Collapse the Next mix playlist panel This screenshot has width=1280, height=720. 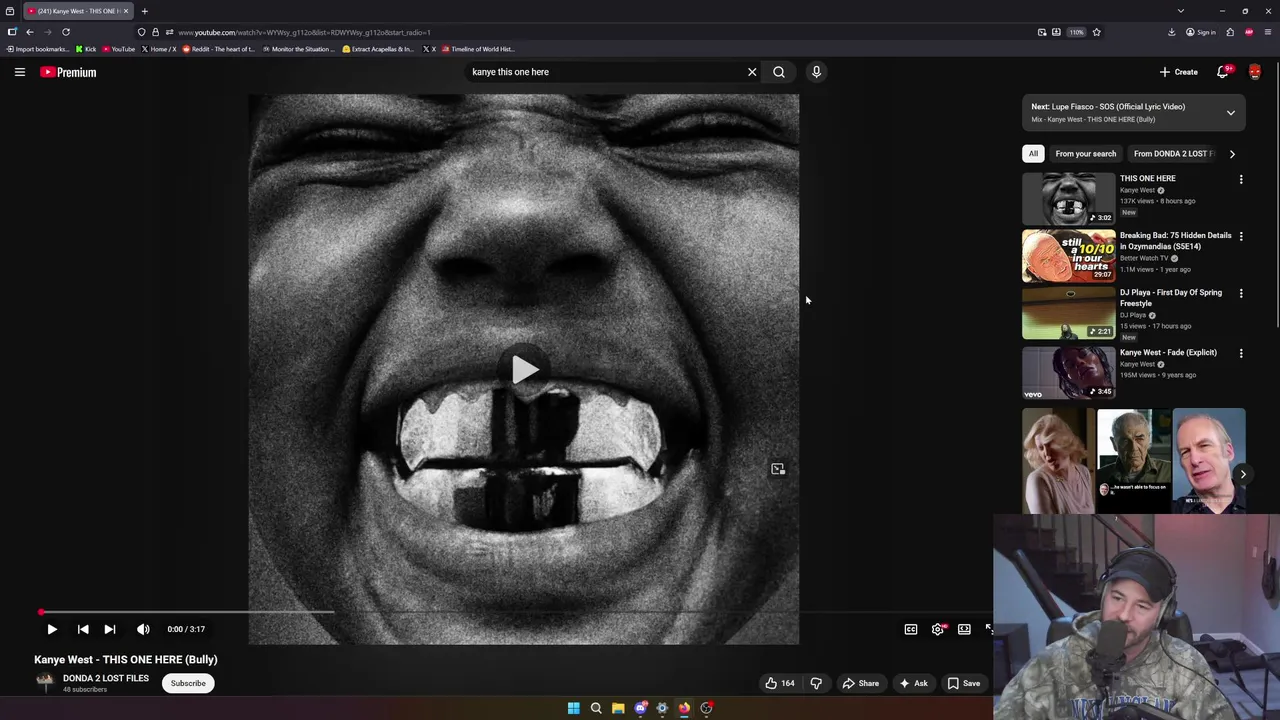pos(1231,113)
